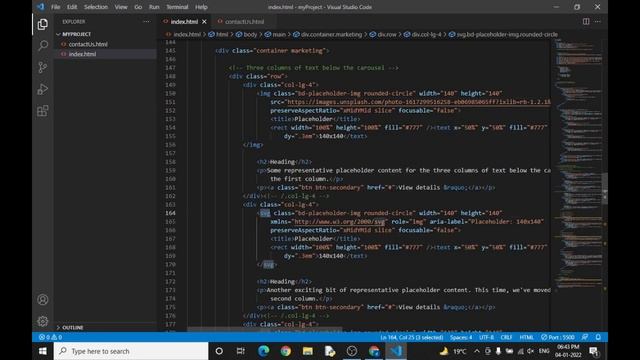The image size is (640, 360).
Task: Click html breadcrumb item
Action: click(x=222, y=34)
